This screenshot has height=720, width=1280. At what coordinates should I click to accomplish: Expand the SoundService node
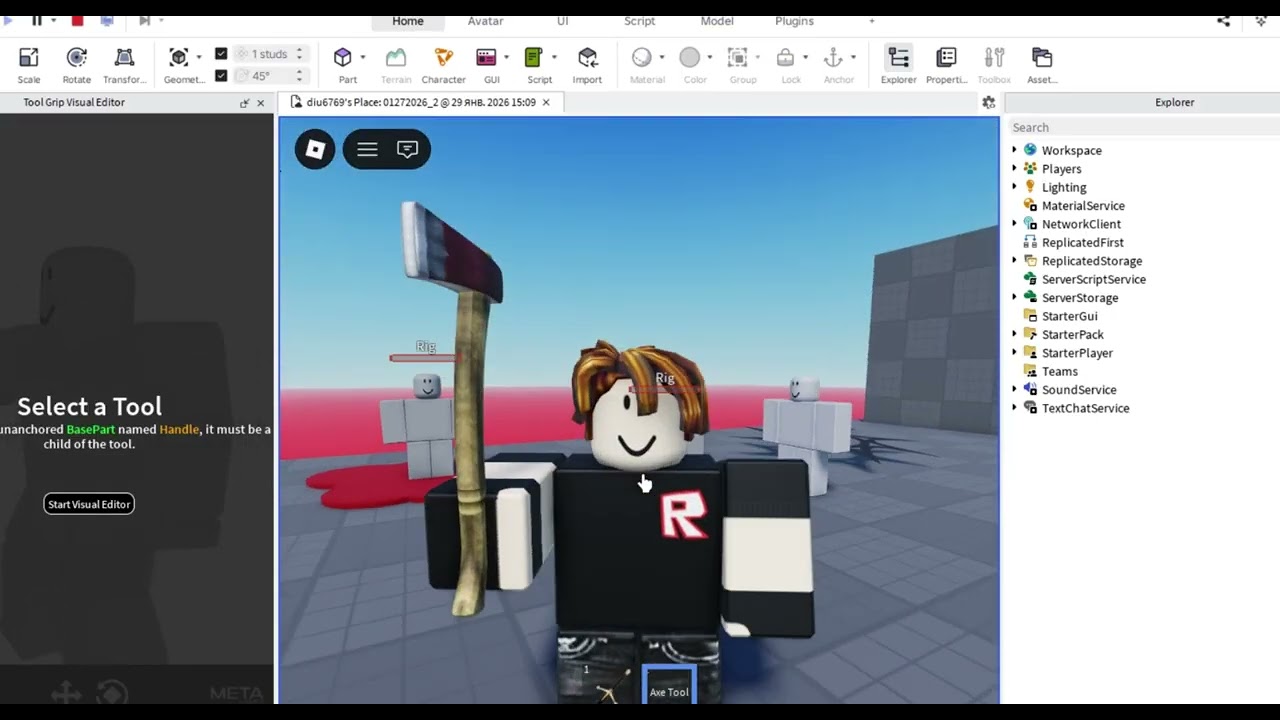click(1014, 390)
